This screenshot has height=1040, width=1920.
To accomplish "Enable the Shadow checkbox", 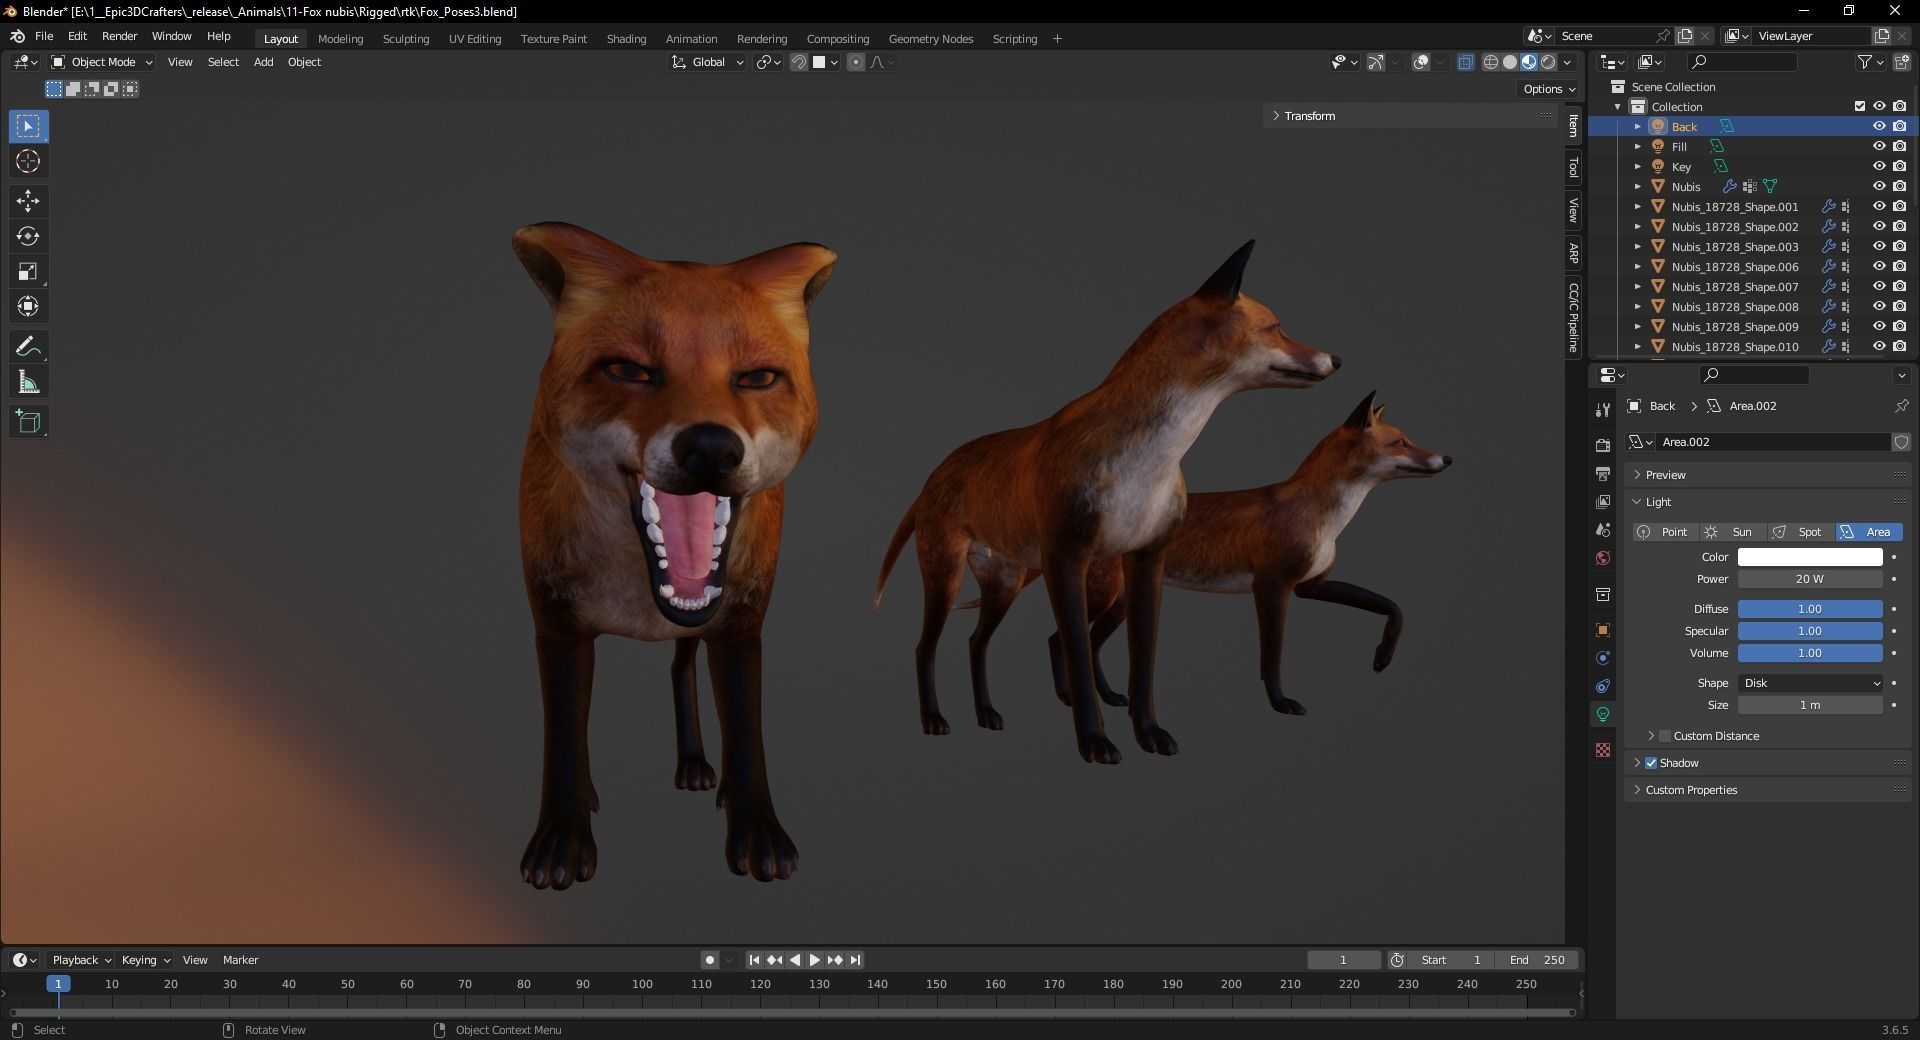I will 1651,763.
